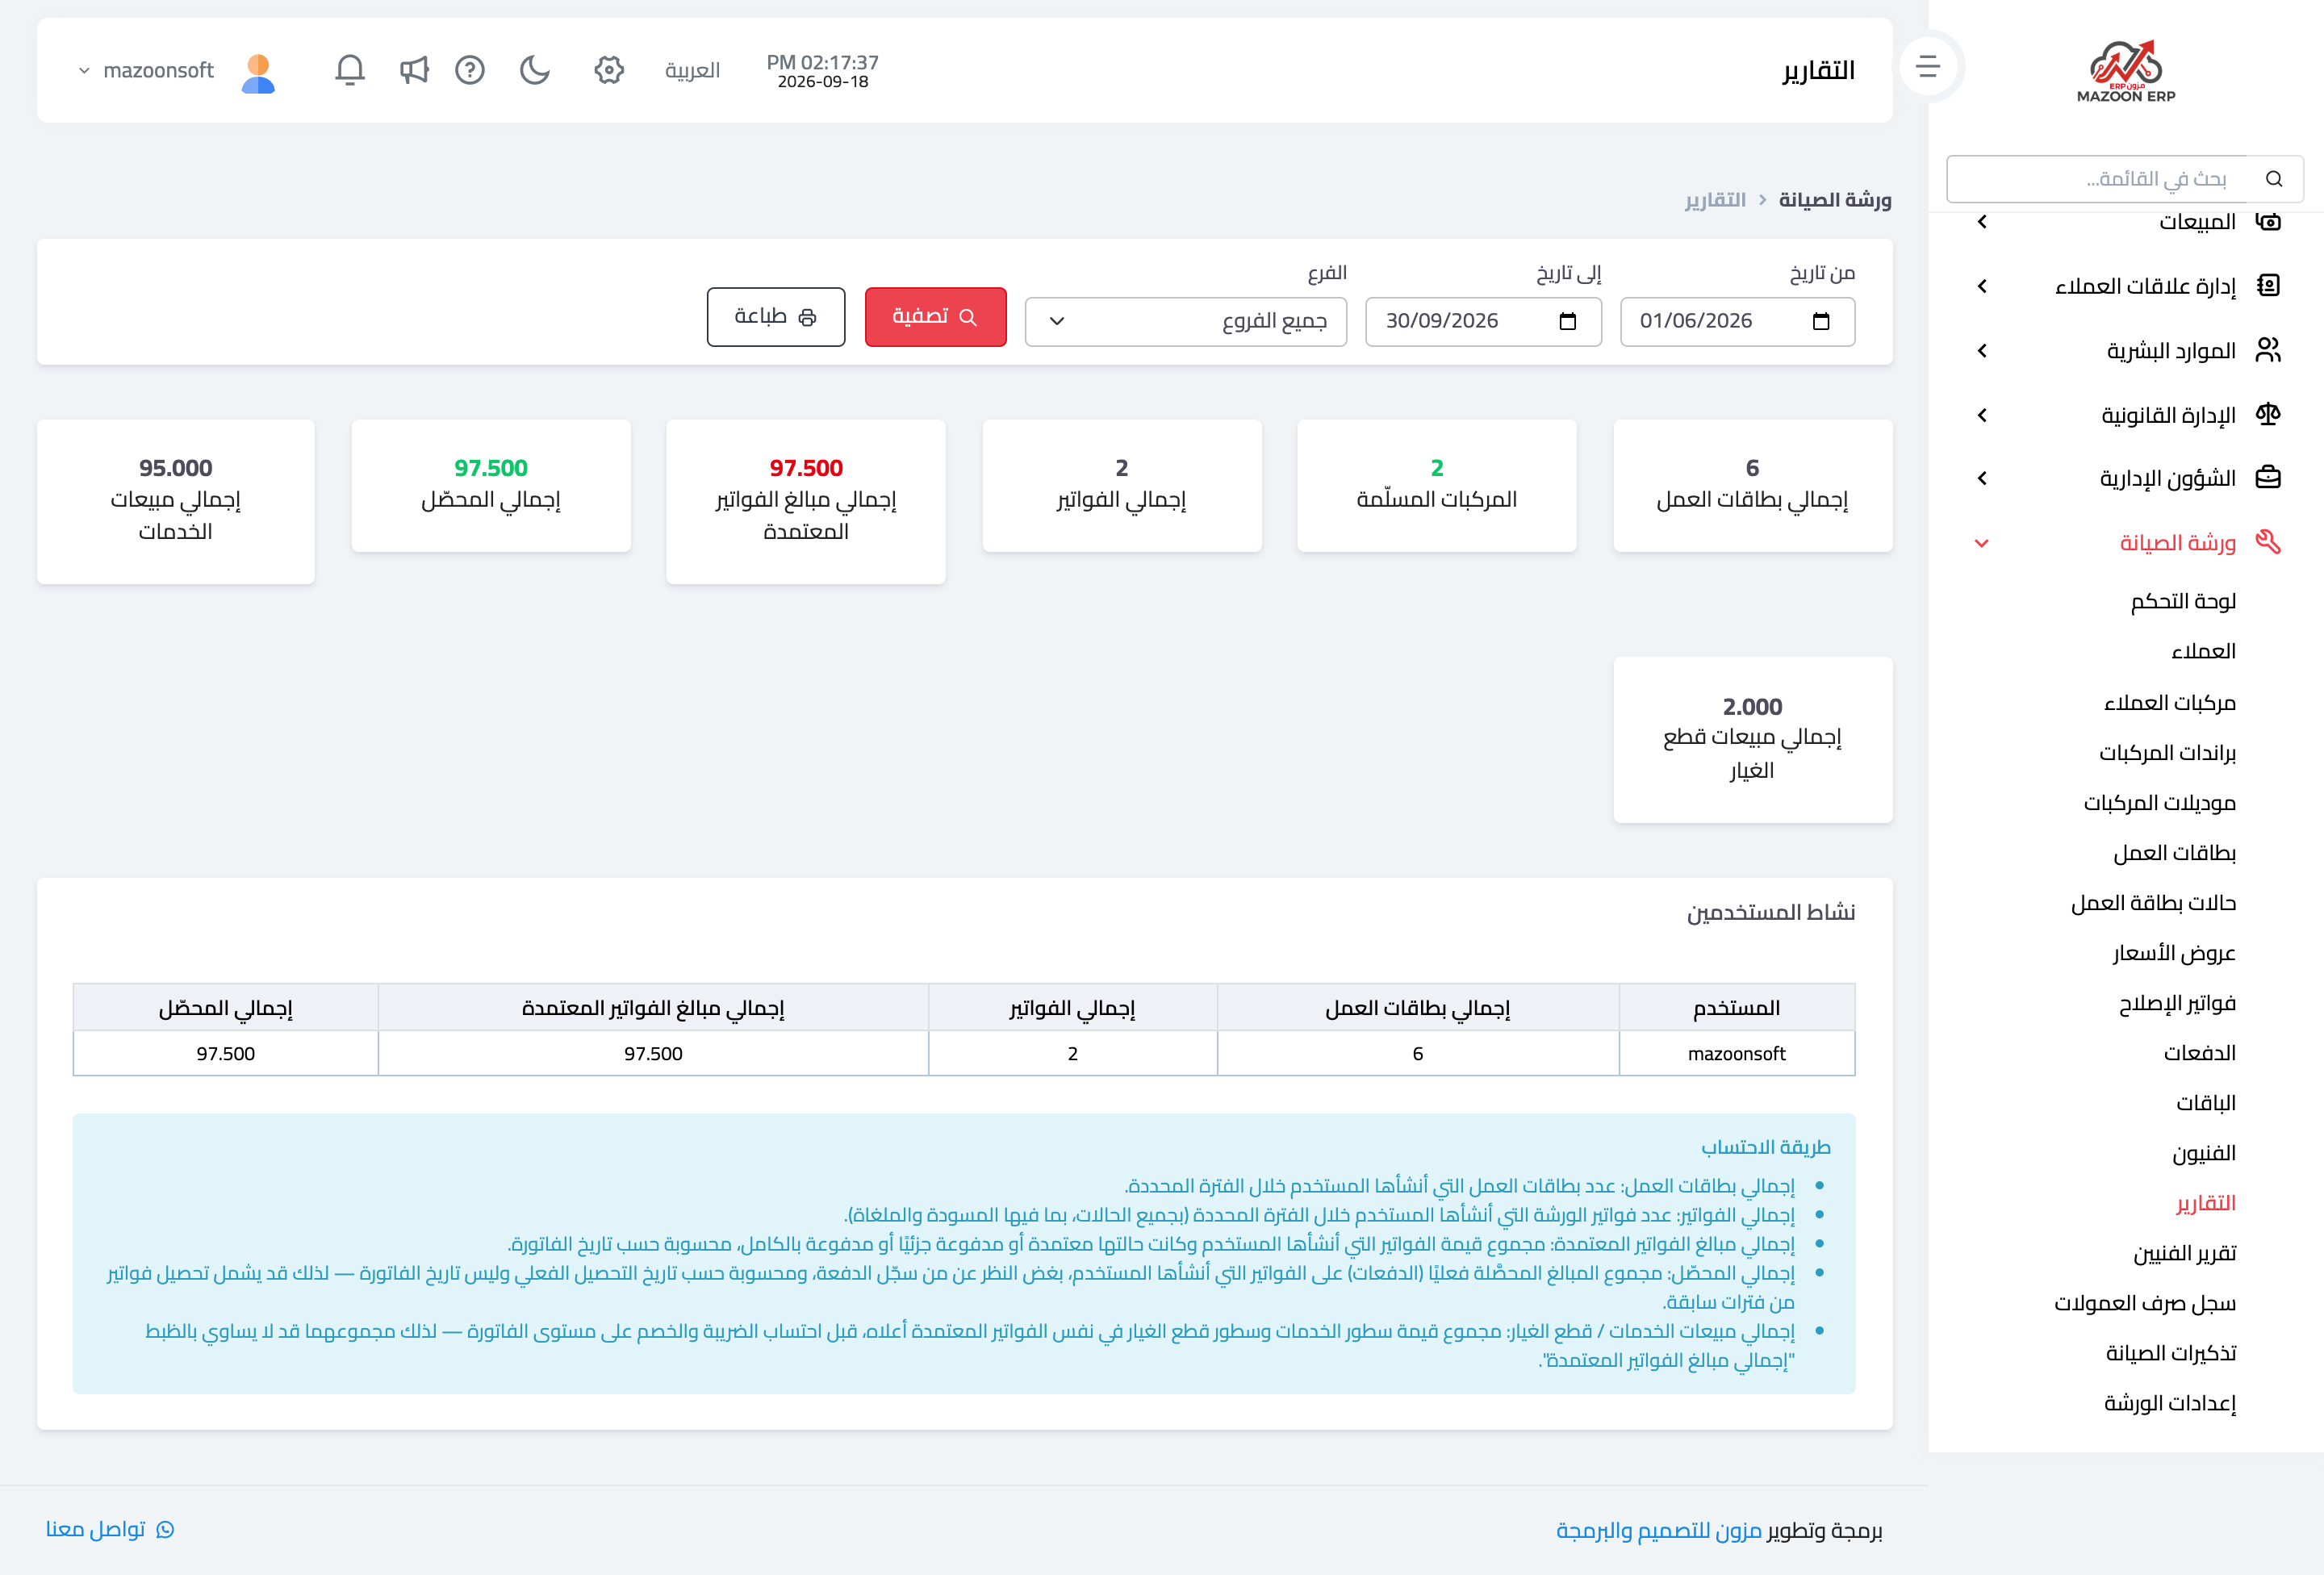
Task: Click the إجمالي مبيعات قطع الغيار card
Action: 1752,740
